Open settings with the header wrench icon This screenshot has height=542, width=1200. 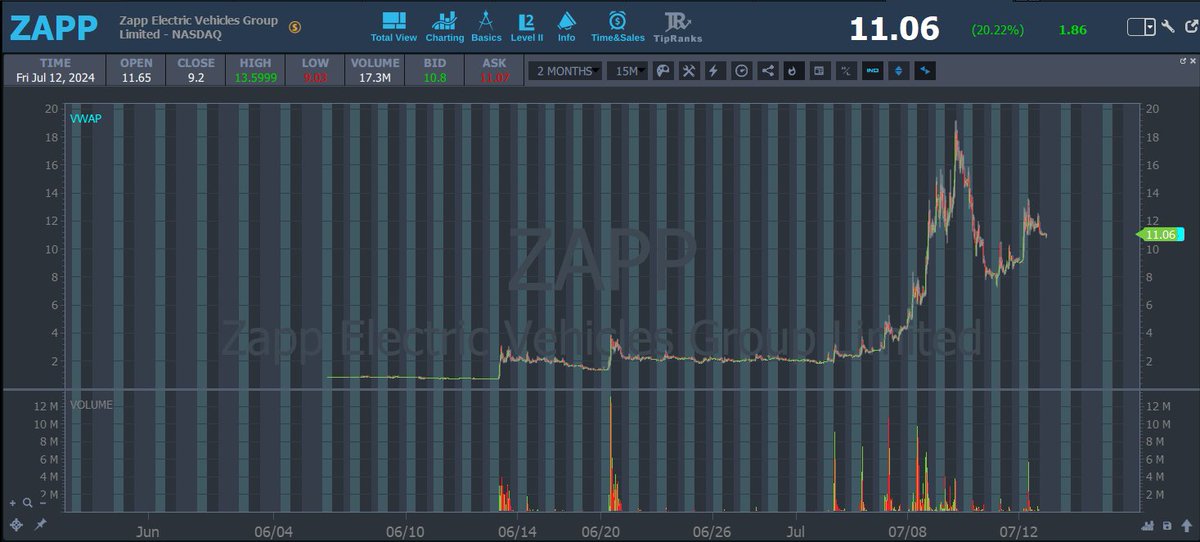click(1167, 27)
